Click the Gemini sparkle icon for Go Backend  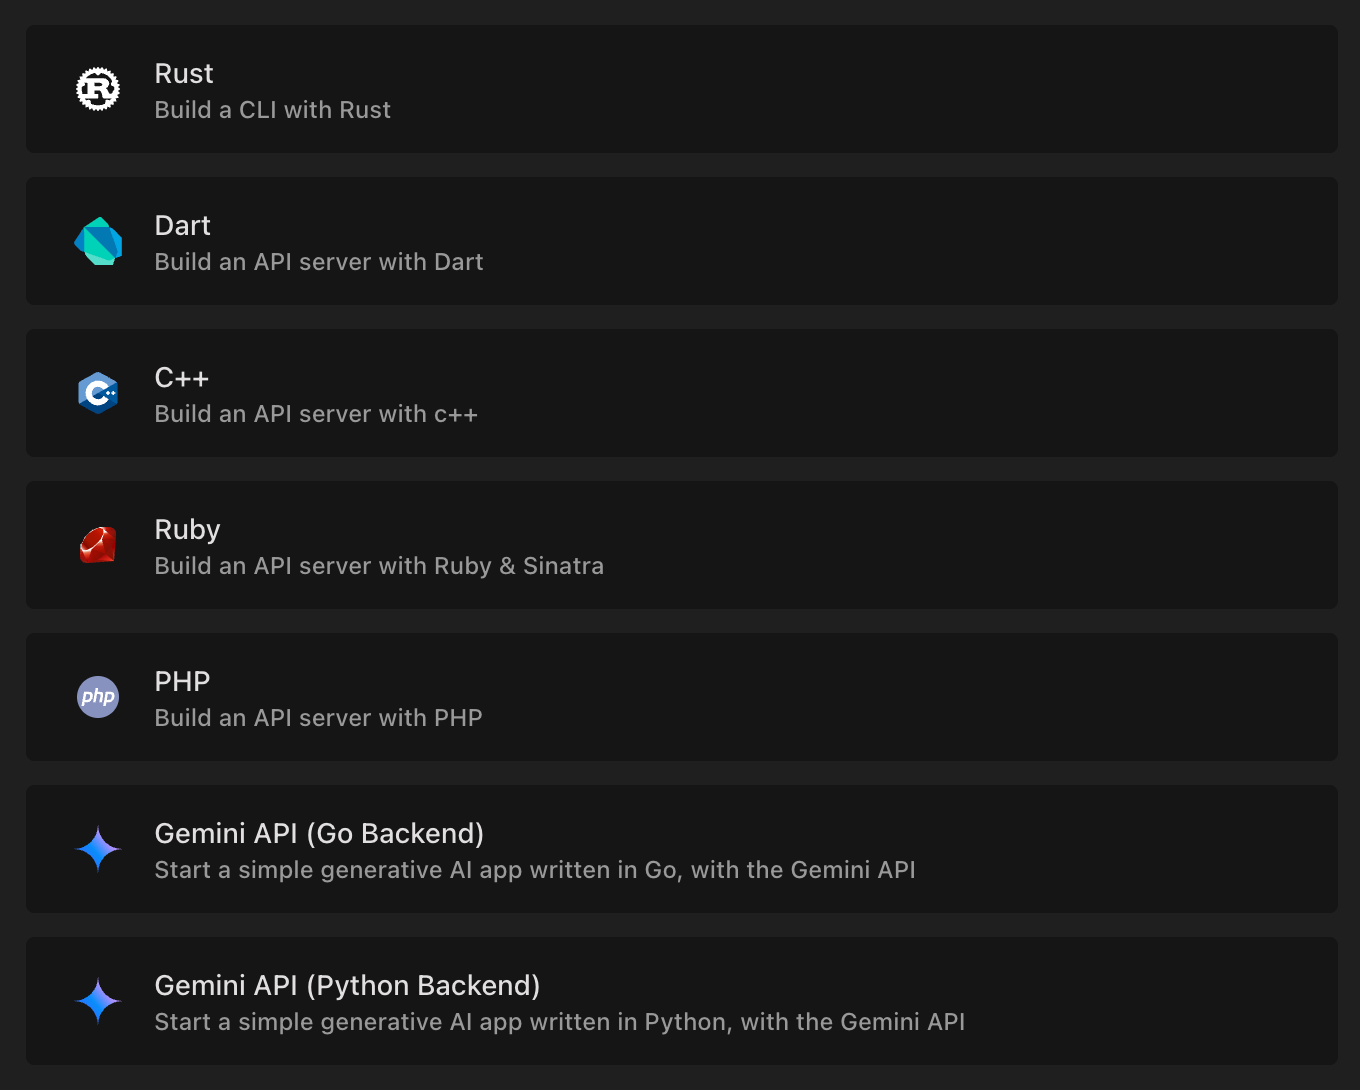coord(98,849)
